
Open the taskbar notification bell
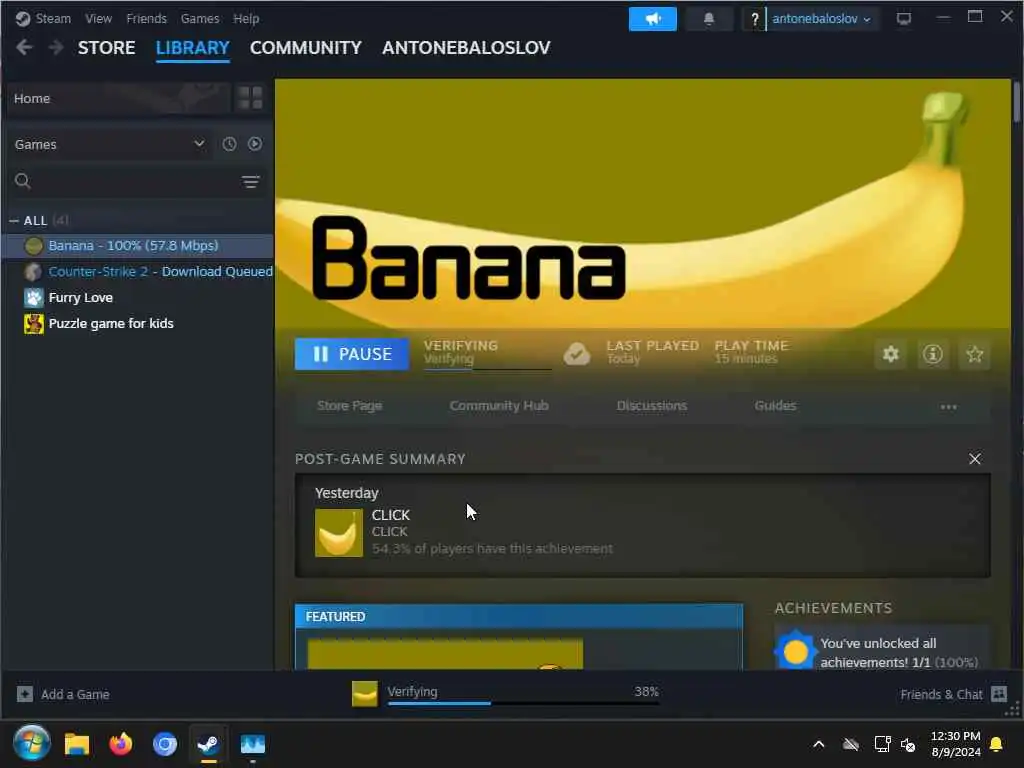click(x=997, y=744)
